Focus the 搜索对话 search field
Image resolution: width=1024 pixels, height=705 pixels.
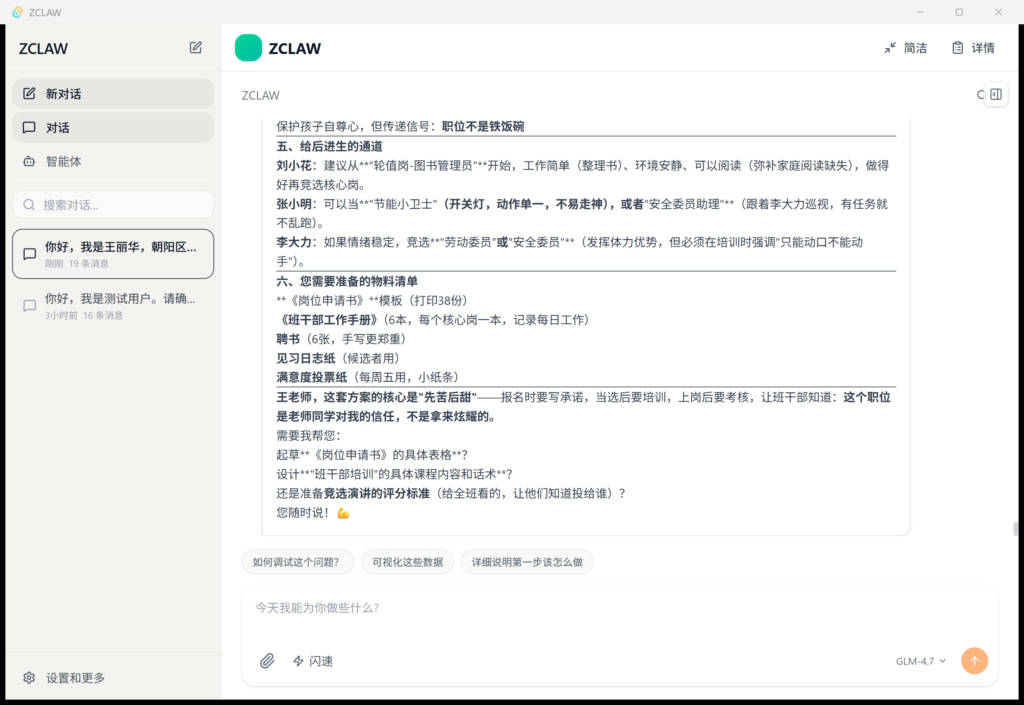point(112,205)
